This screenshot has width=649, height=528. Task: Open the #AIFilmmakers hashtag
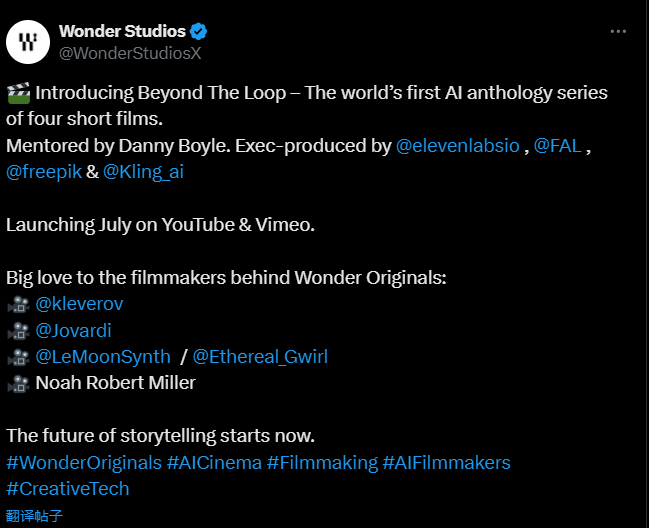447,463
